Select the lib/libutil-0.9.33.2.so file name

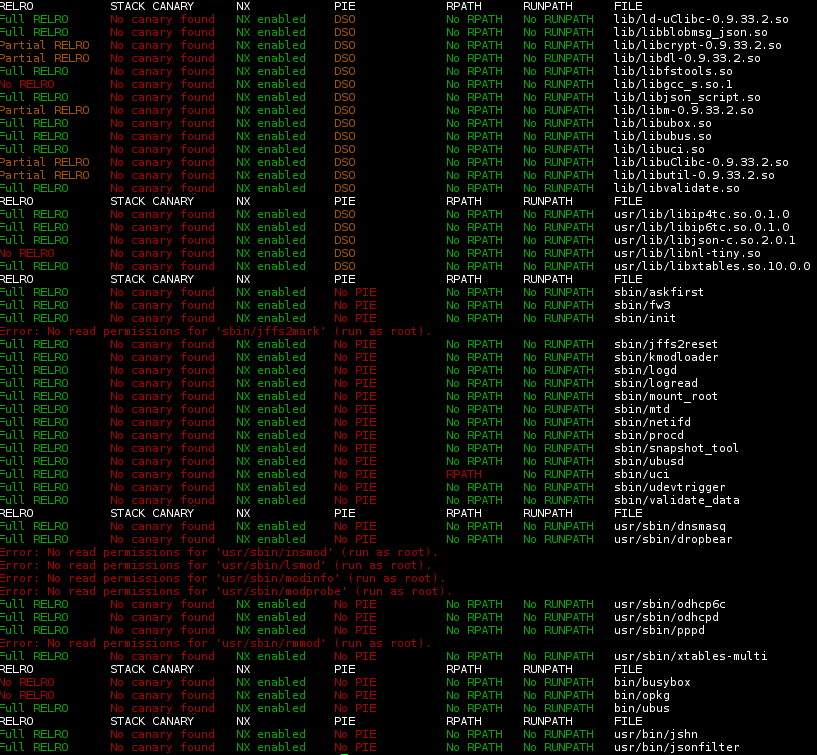694,176
